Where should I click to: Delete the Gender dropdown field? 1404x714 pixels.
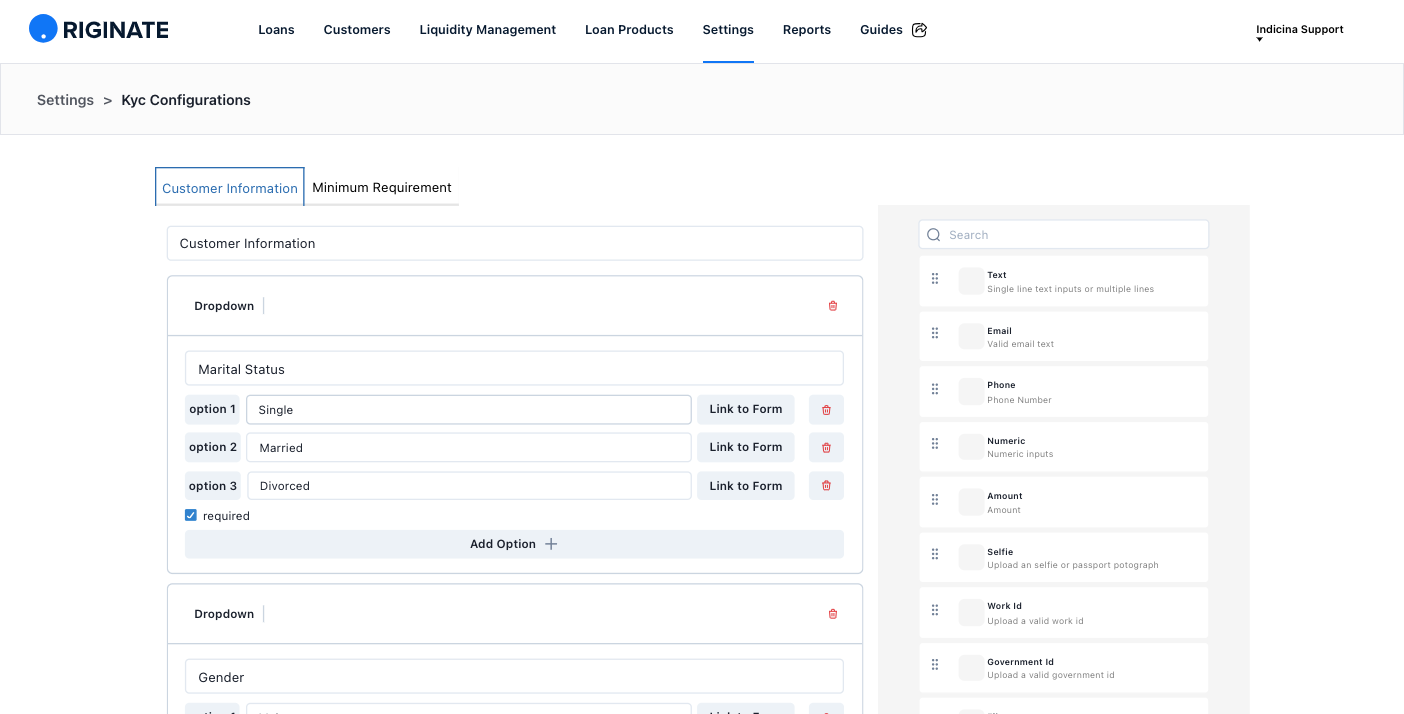coord(833,614)
